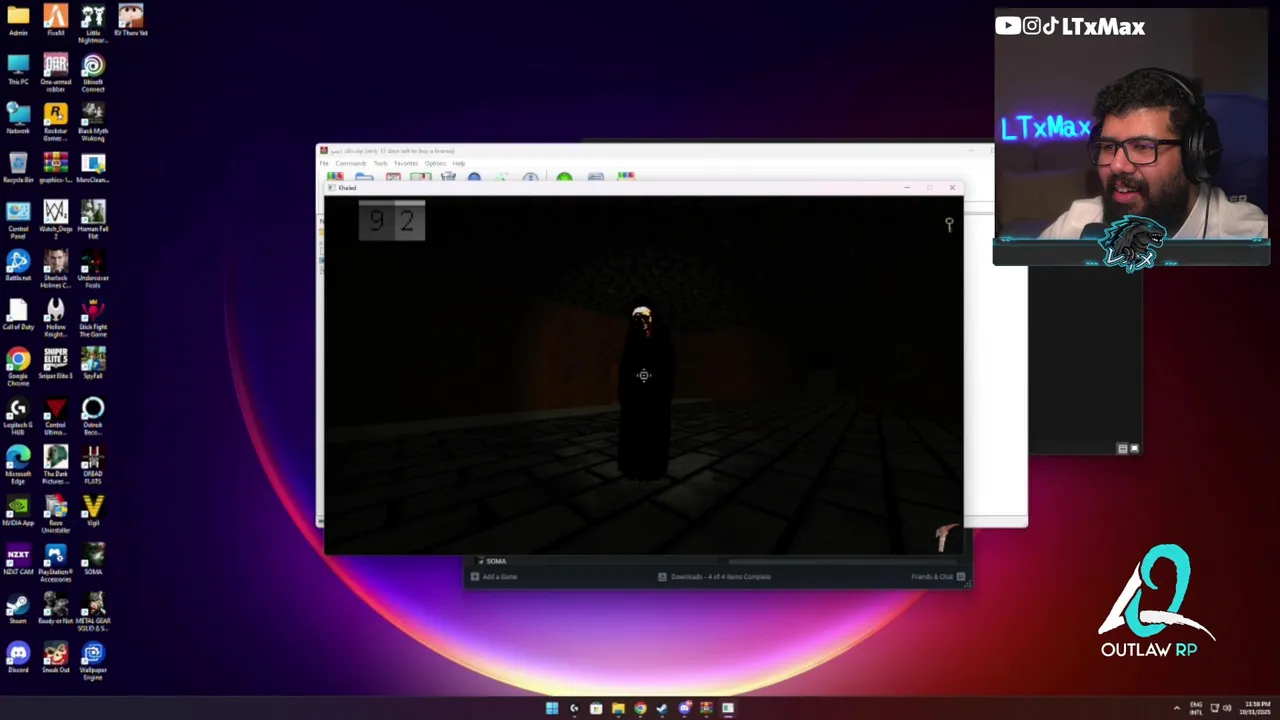Open Downloads status in Steam window

(714, 577)
